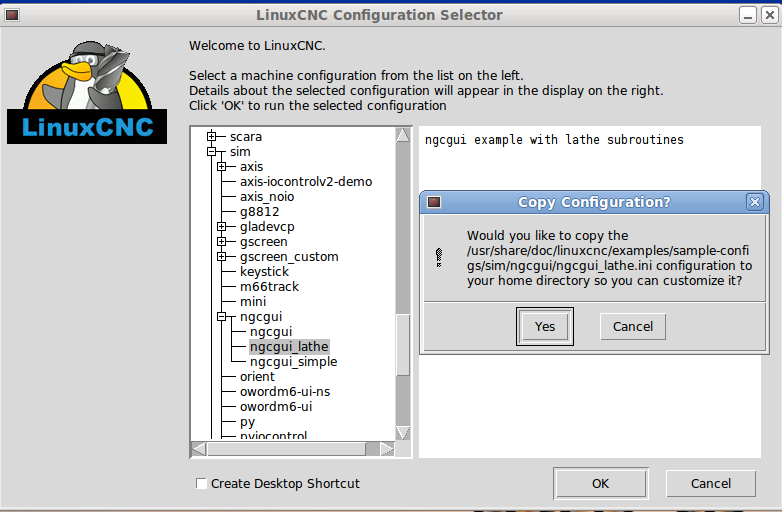Collapse the sim tree node
This screenshot has width=782, height=512.
pos(212,151)
